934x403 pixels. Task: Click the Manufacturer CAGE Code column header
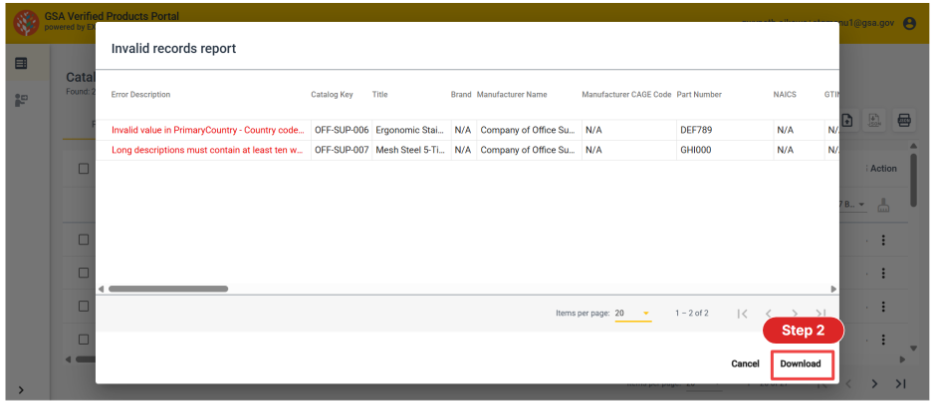pyautogui.click(x=627, y=95)
